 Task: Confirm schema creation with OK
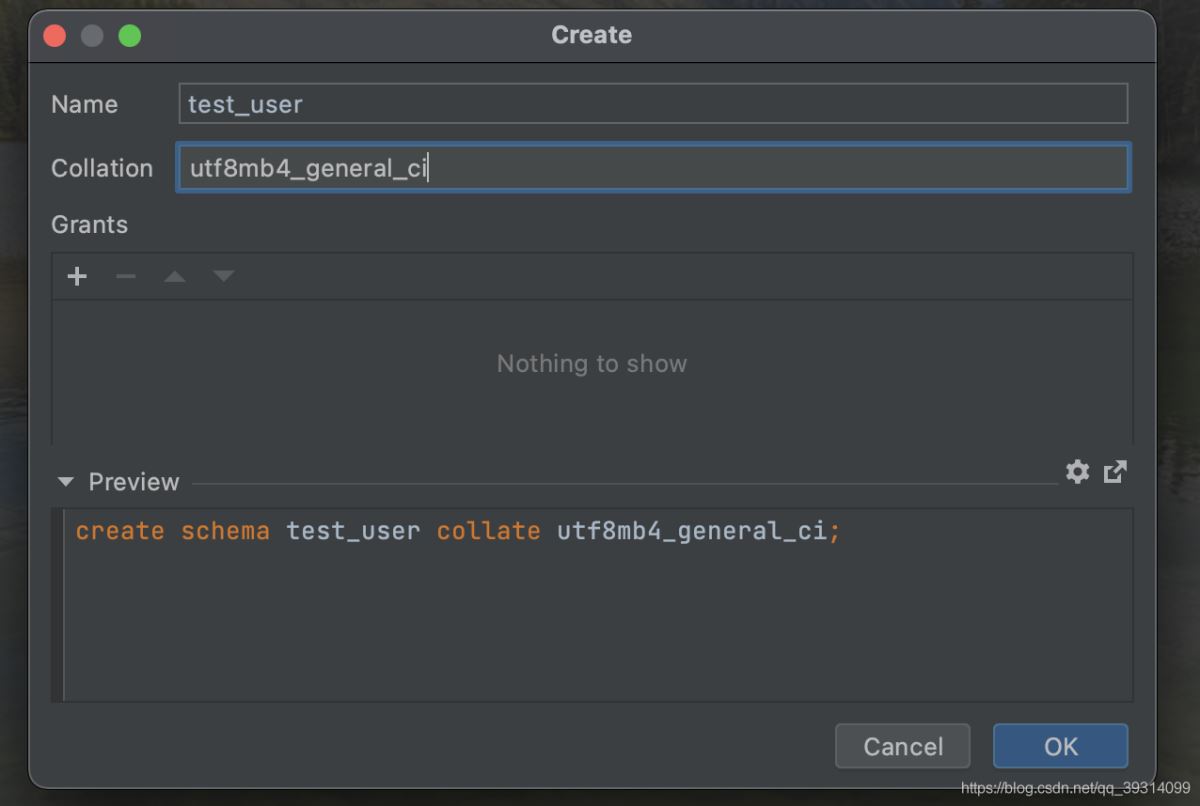1060,746
